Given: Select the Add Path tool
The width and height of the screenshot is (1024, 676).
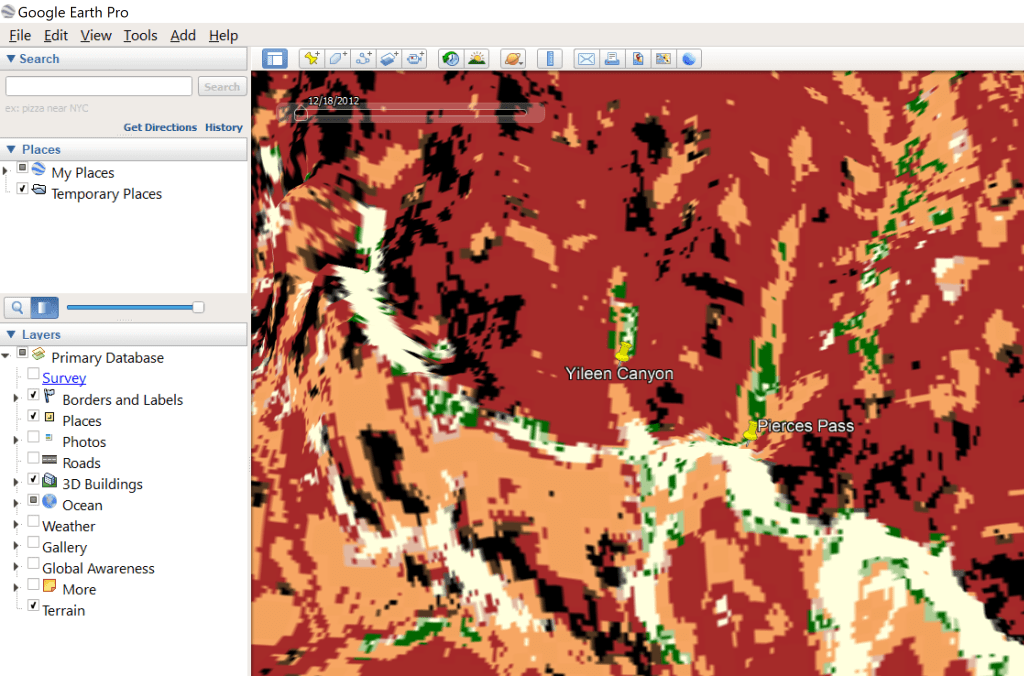Looking at the screenshot, I should pyautogui.click(x=364, y=59).
